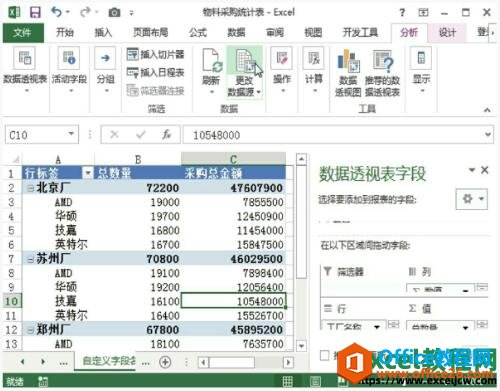Add a new sheet with plus icon
The image size is (500, 391).
click(x=165, y=362)
